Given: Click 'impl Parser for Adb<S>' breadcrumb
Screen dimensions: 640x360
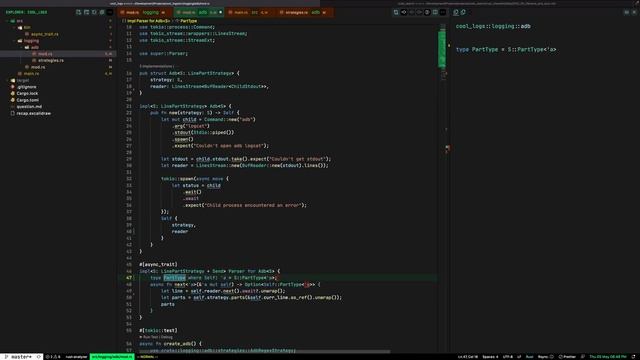Looking at the screenshot, I should [148, 21].
